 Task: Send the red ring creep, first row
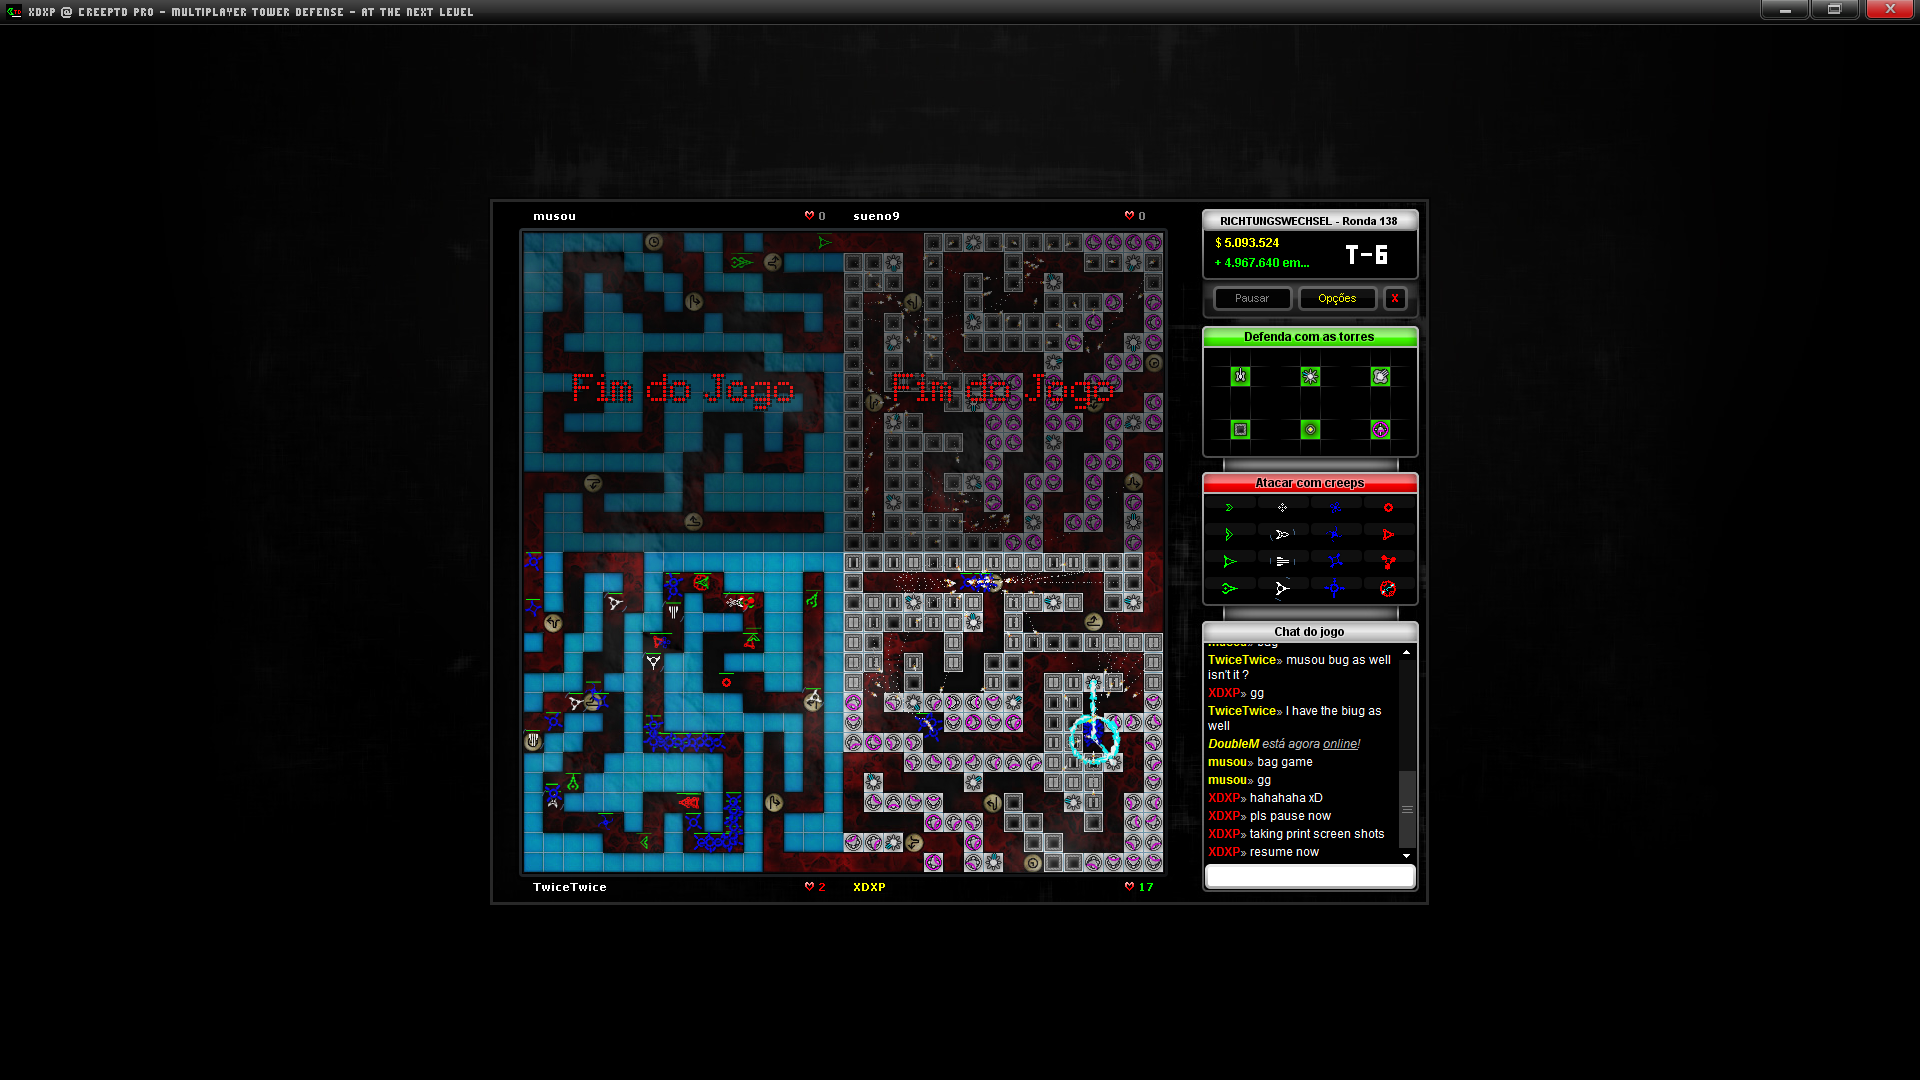tap(1388, 507)
